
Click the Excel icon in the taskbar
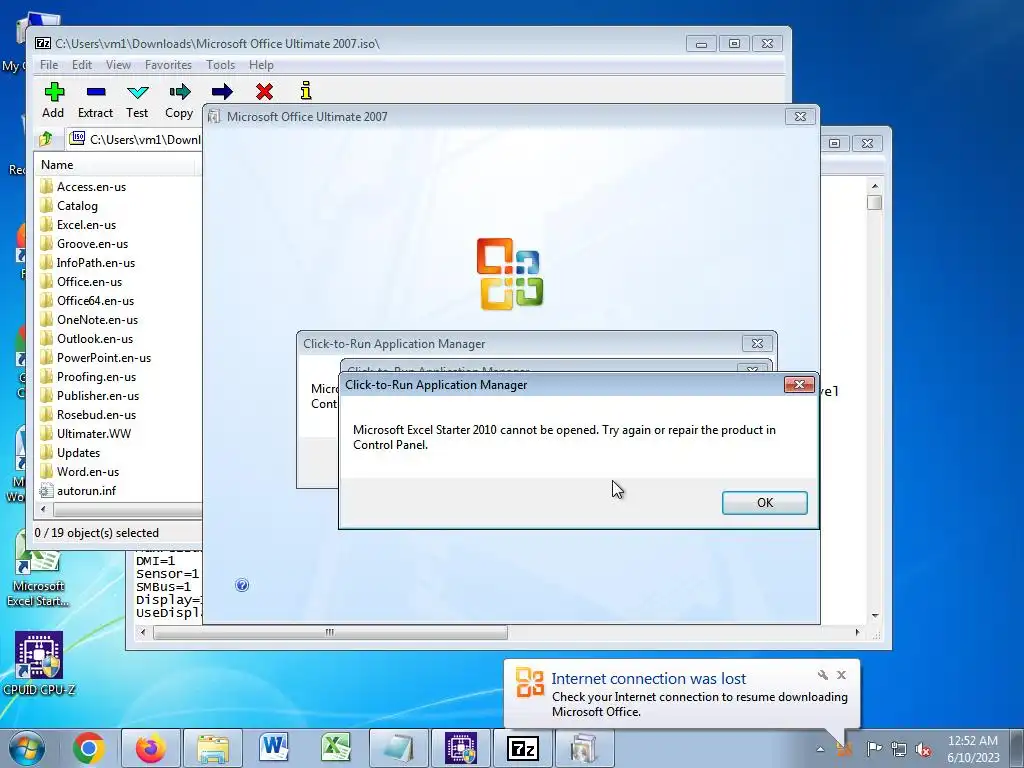click(x=336, y=747)
